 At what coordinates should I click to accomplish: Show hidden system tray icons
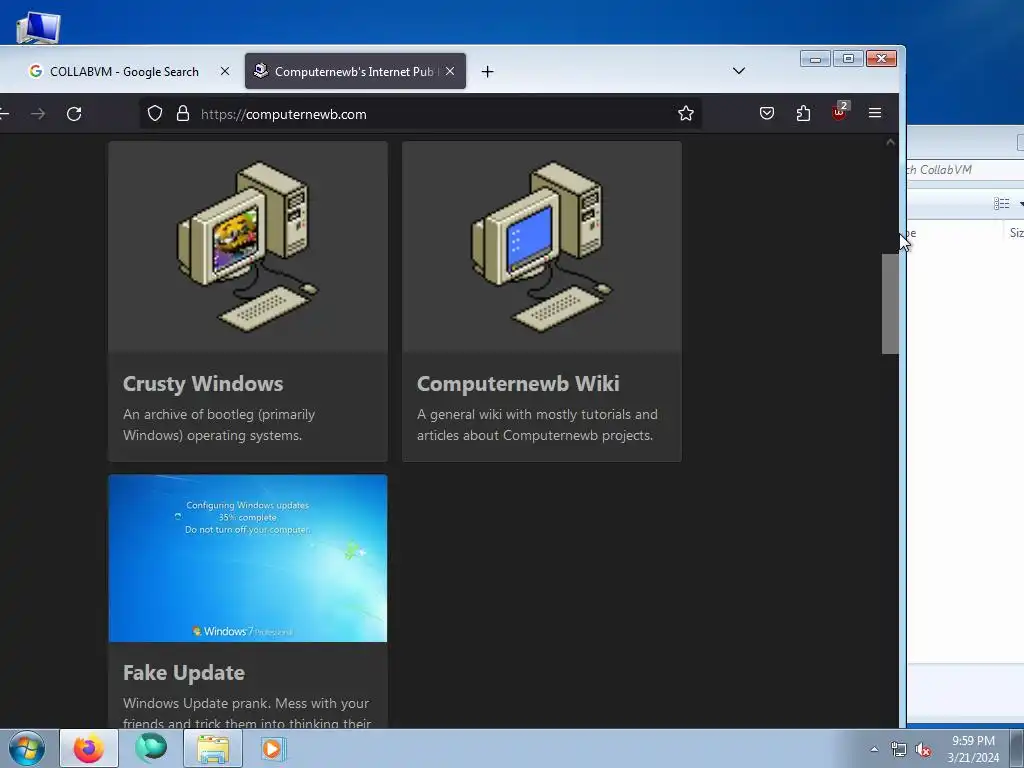(874, 749)
